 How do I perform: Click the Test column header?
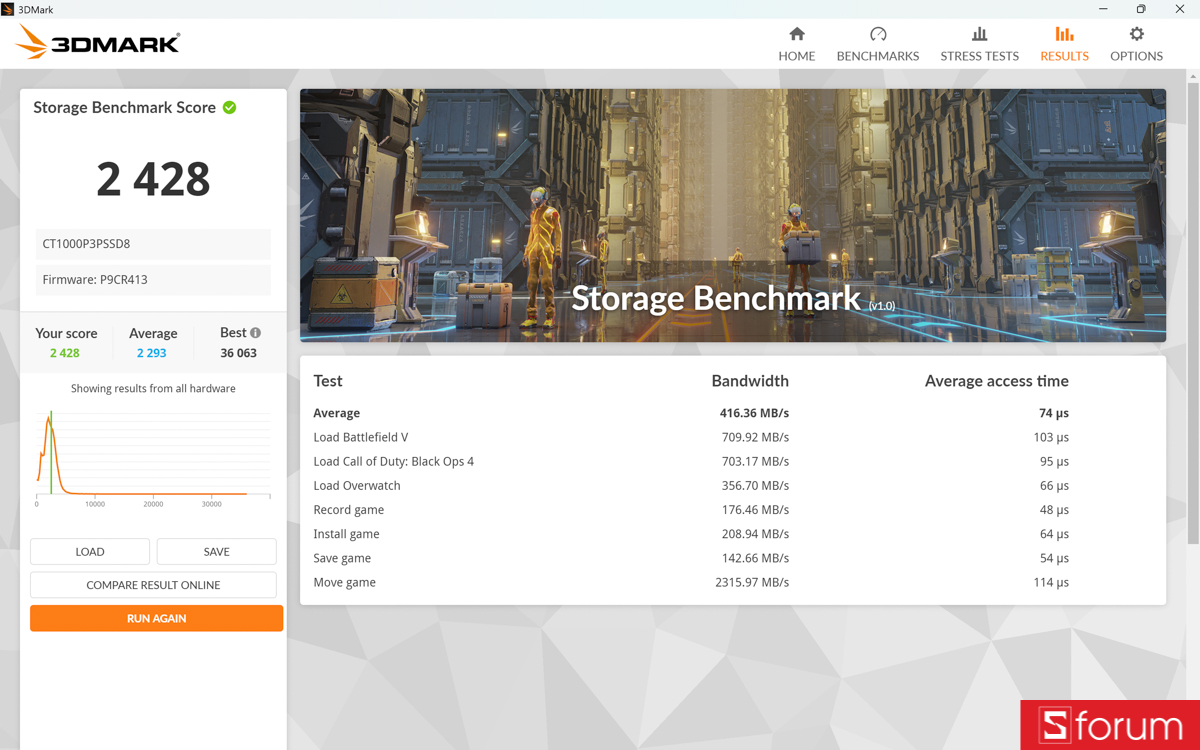tap(328, 381)
